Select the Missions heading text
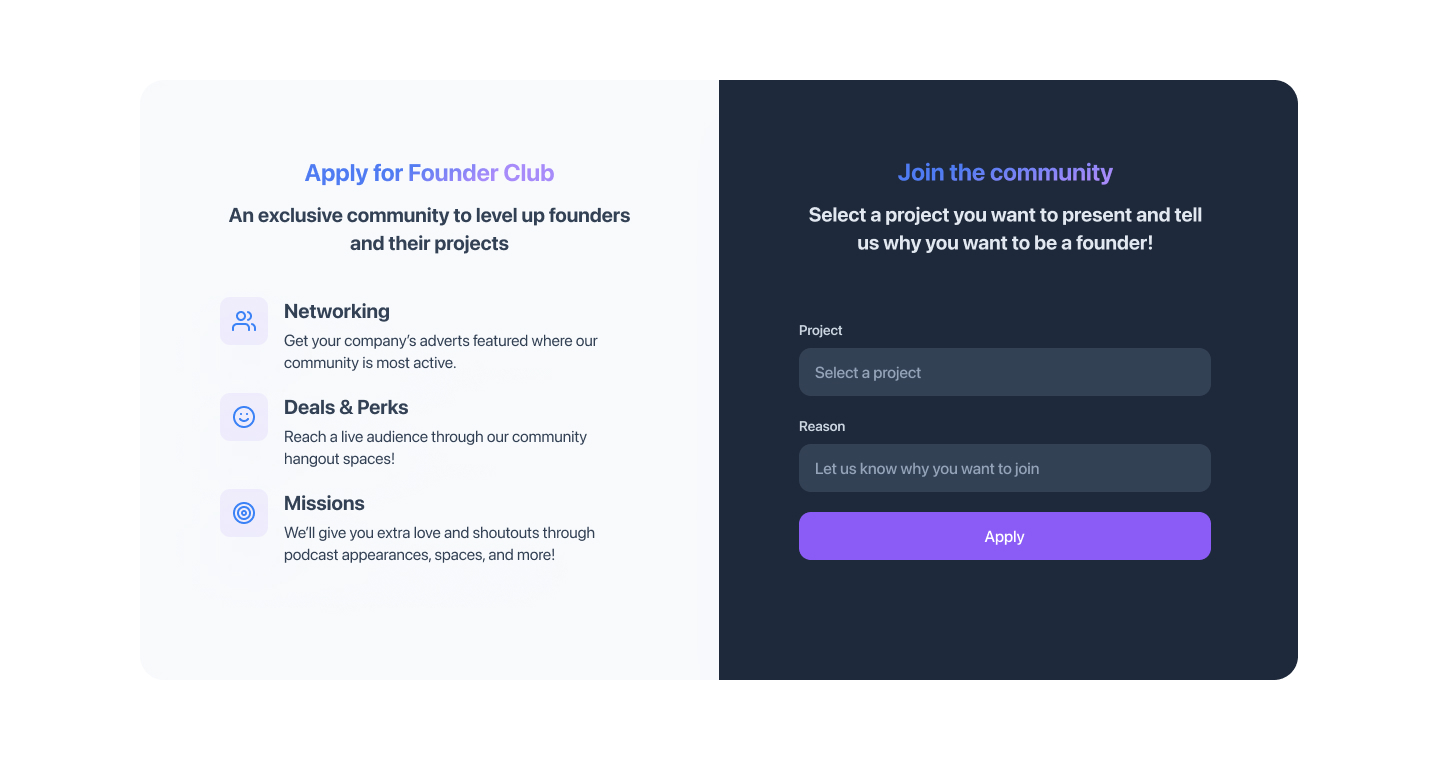 pyautogui.click(x=324, y=503)
